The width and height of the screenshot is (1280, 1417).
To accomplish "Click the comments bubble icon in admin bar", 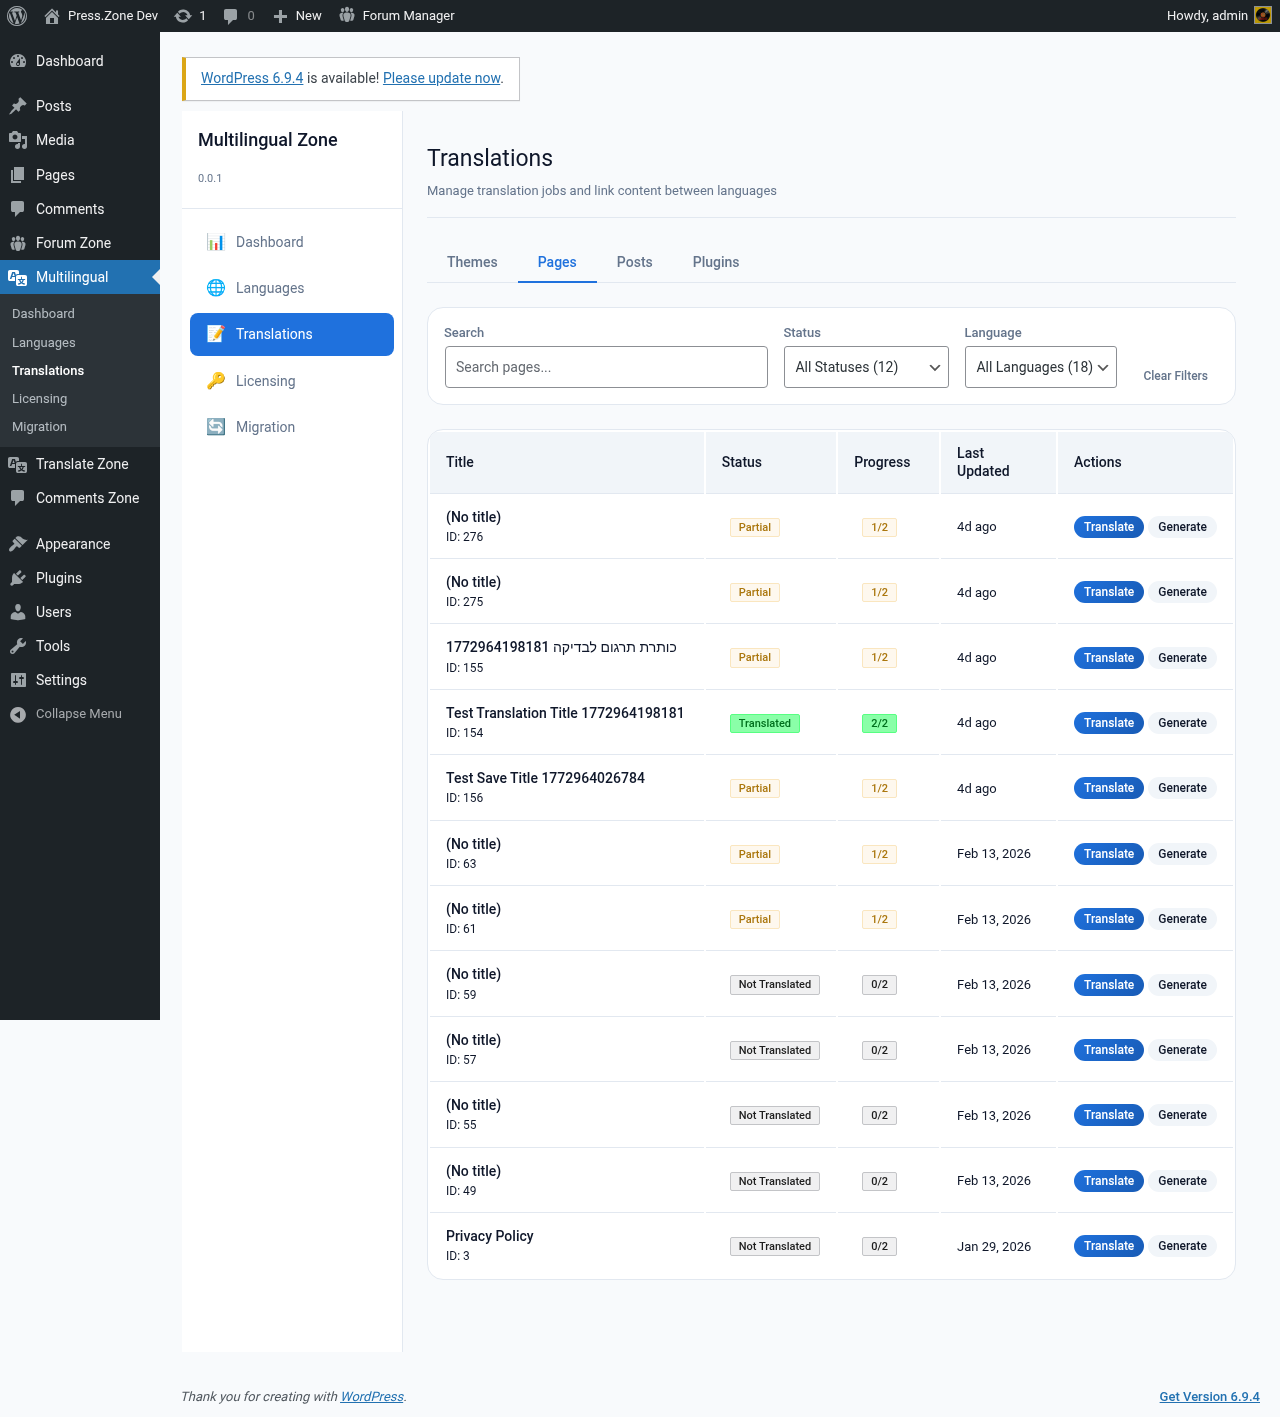I will click(231, 16).
